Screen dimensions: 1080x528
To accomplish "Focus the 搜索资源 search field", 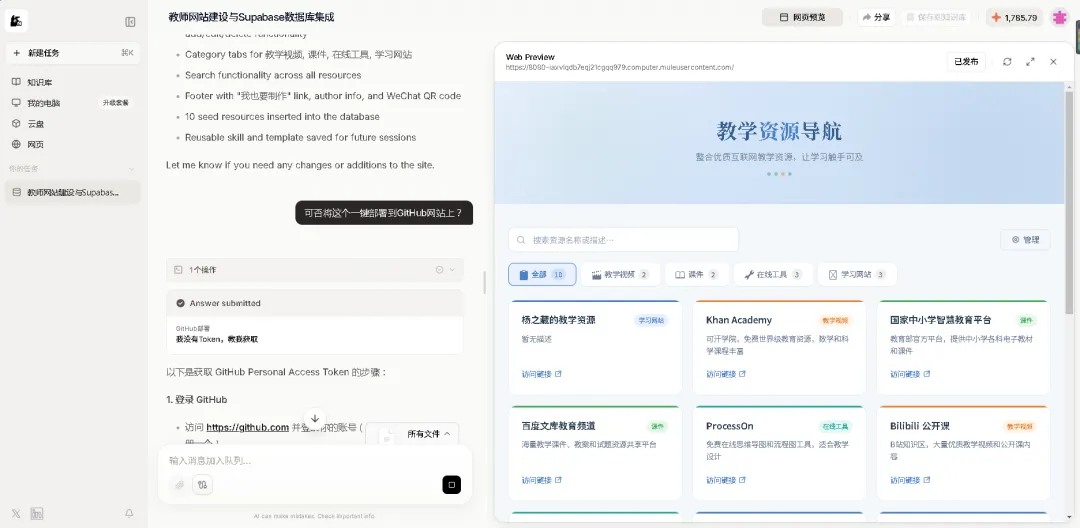I will tap(623, 240).
